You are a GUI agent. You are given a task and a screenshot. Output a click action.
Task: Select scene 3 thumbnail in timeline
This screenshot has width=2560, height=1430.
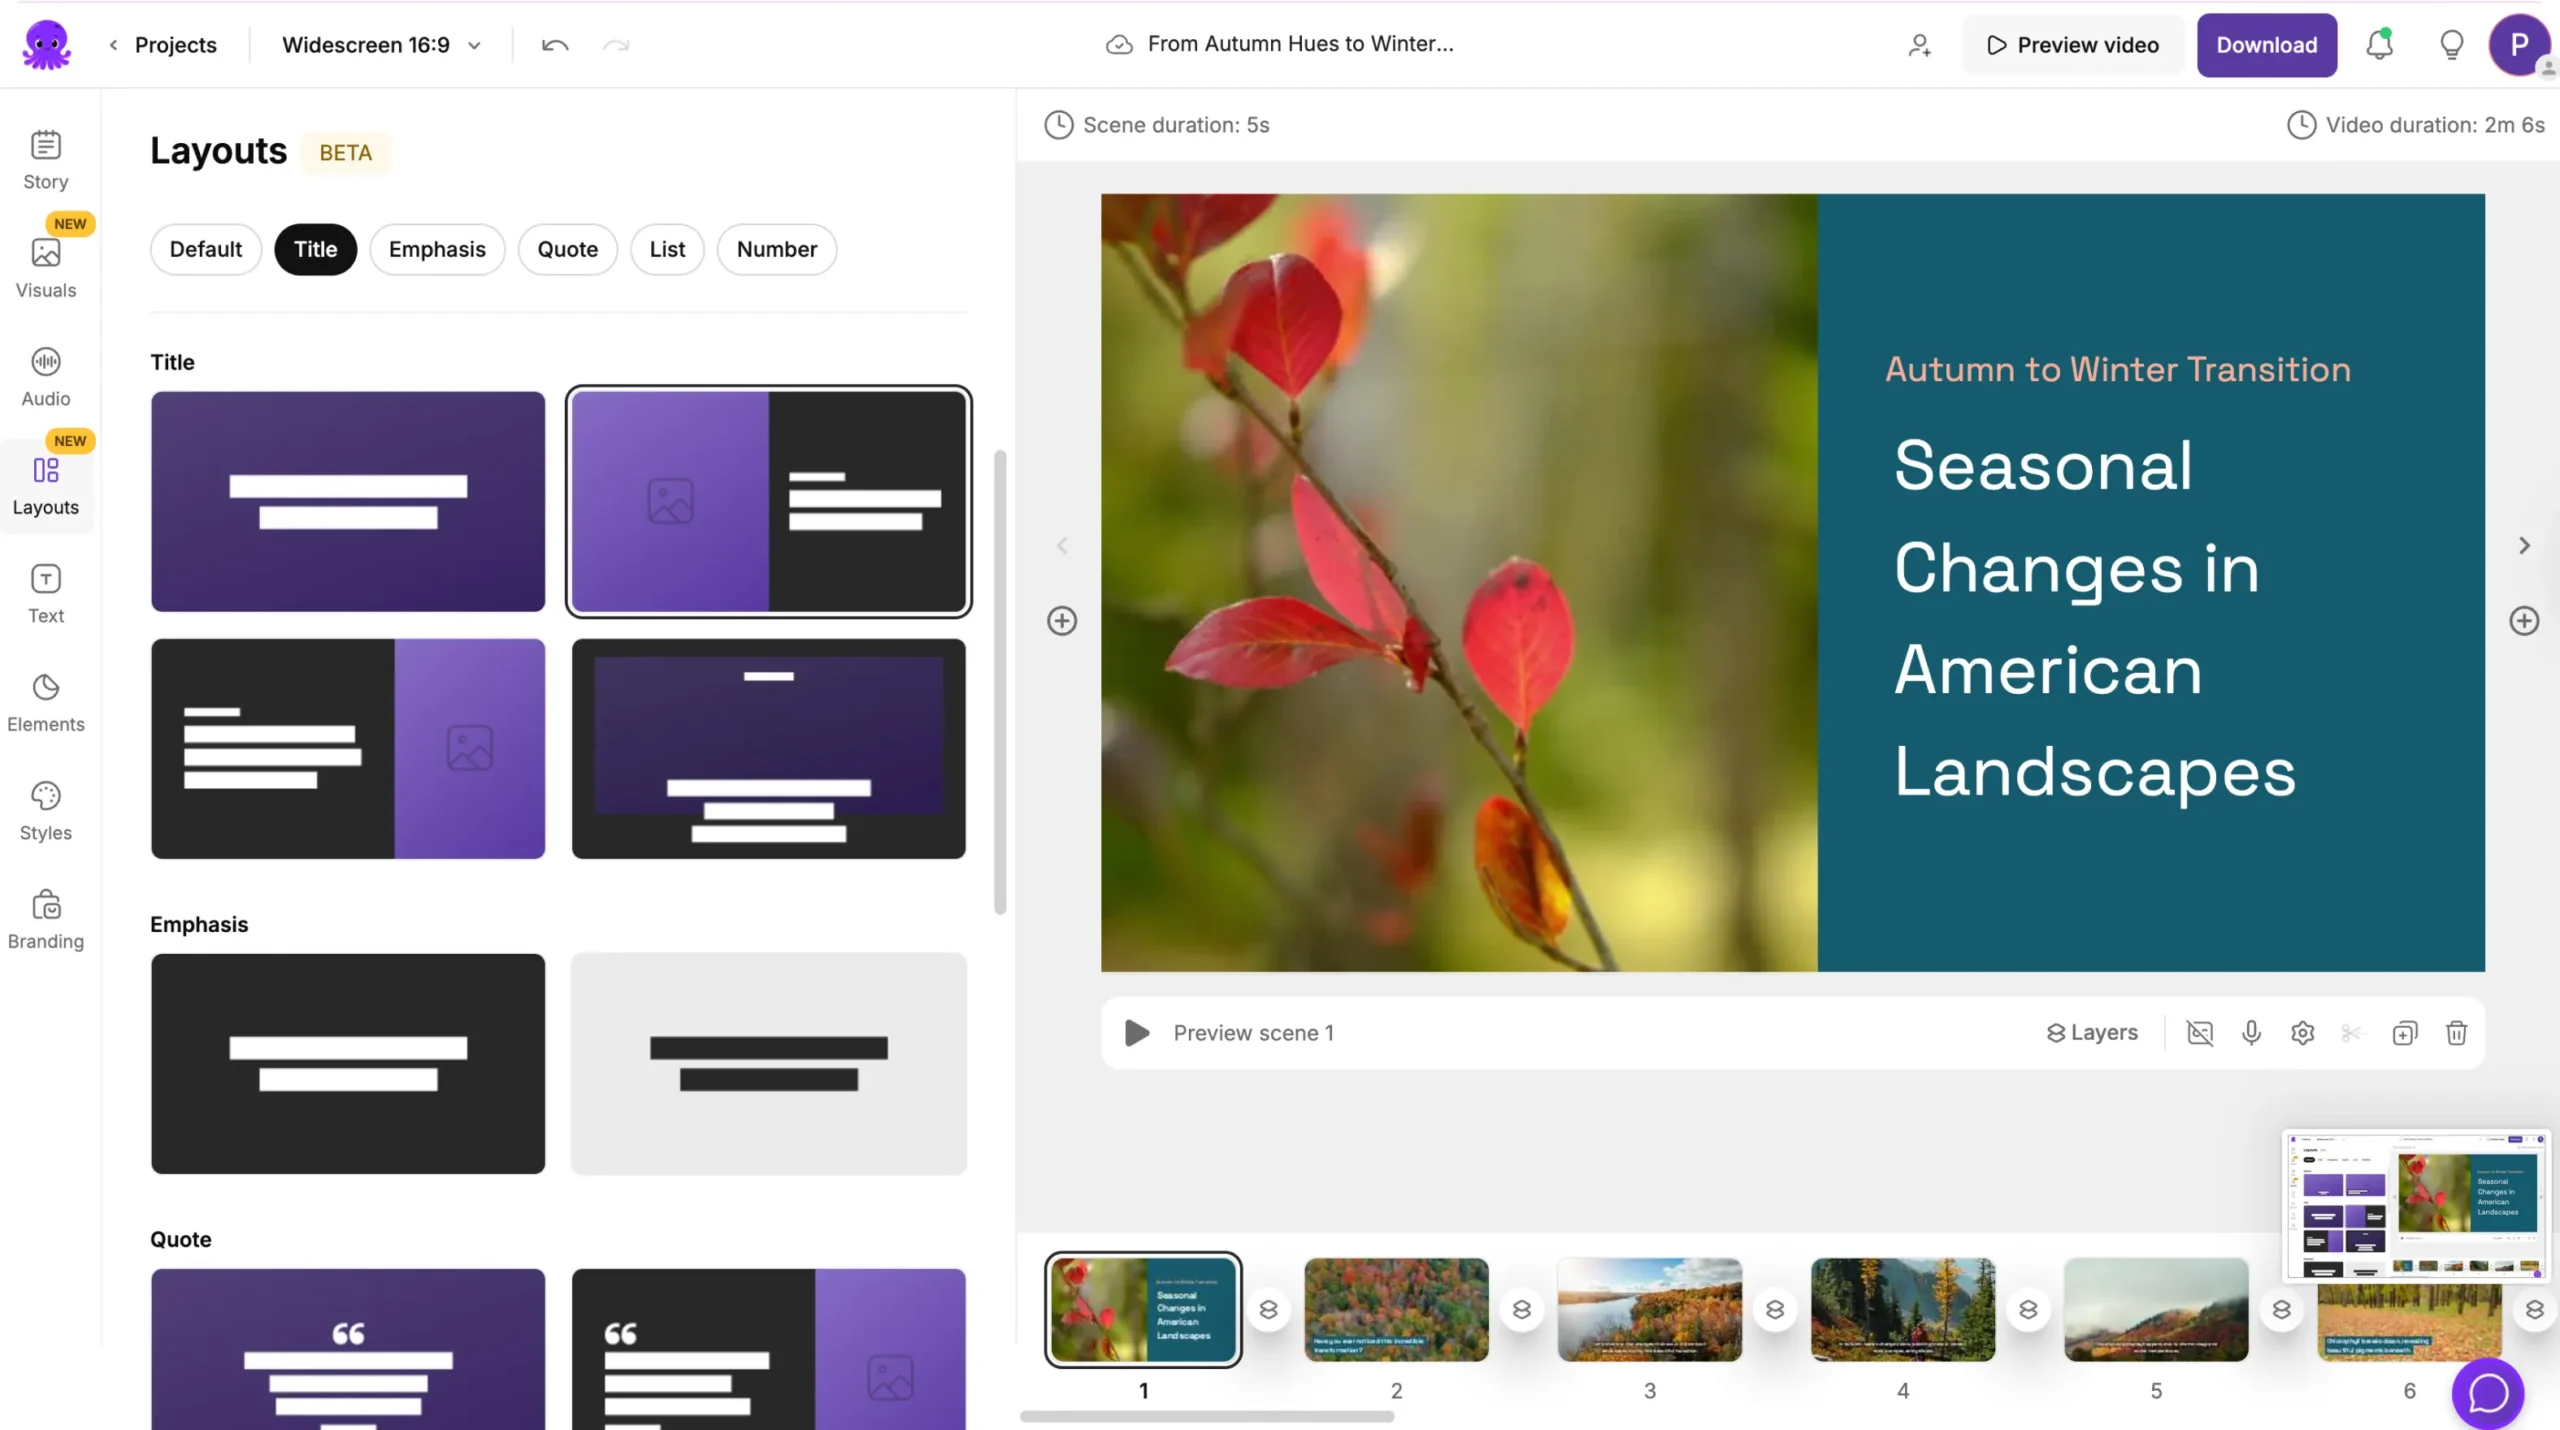tap(1649, 1309)
